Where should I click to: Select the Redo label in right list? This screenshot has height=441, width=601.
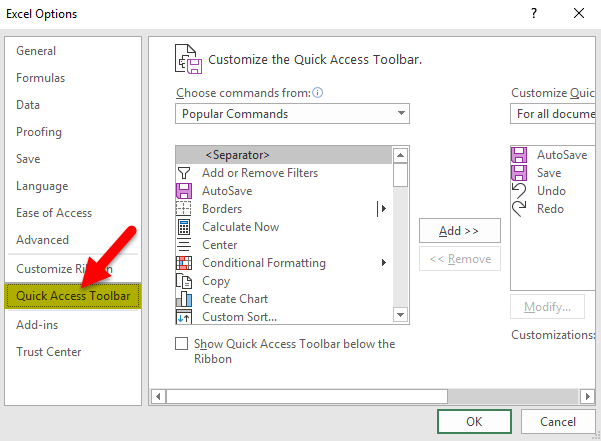coord(550,209)
